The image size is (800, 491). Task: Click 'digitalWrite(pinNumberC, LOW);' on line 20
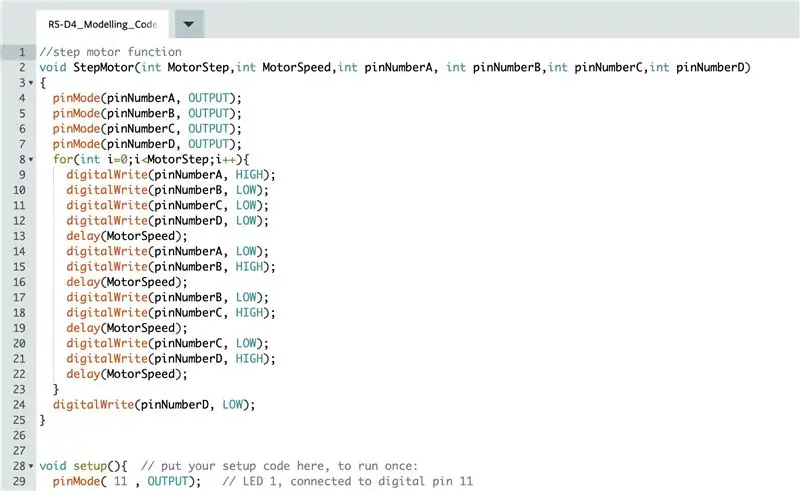point(167,343)
